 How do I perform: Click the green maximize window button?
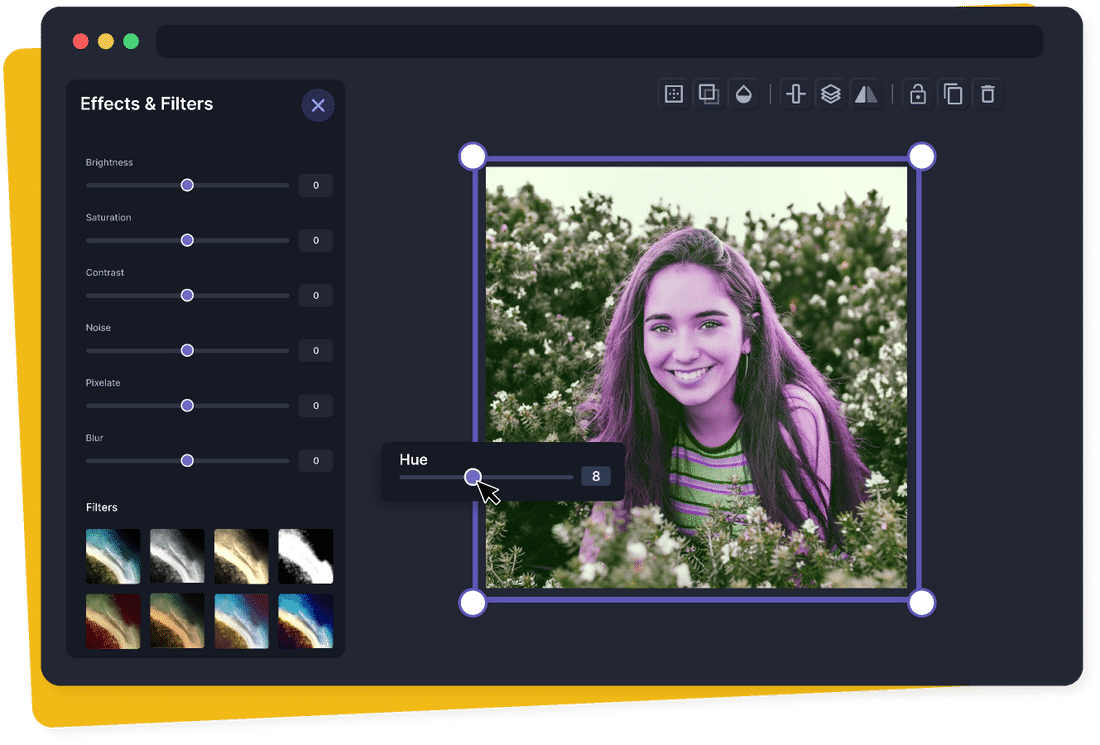[x=131, y=41]
